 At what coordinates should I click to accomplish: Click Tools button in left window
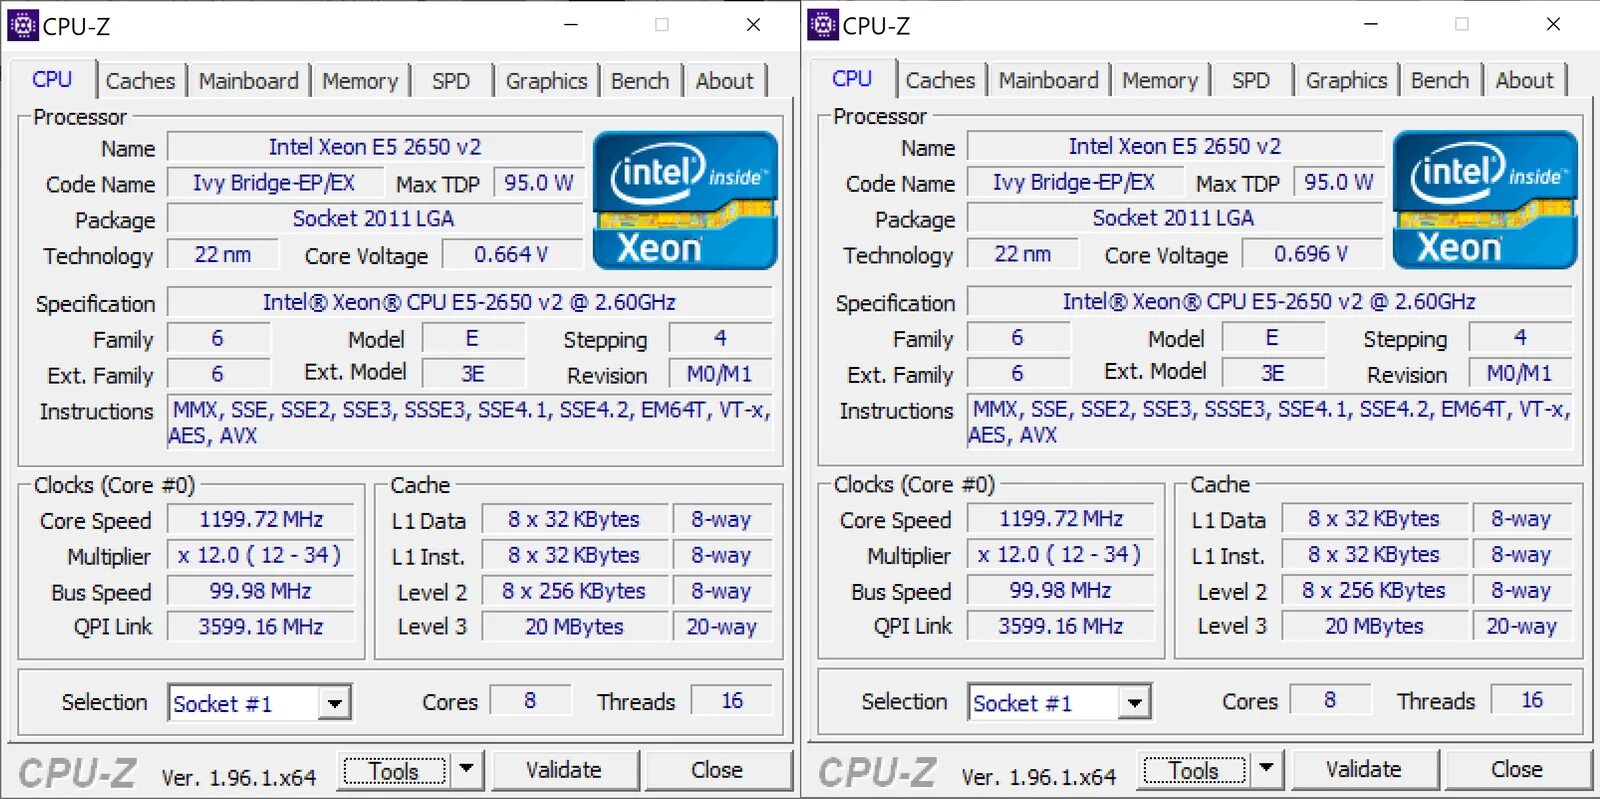point(394,771)
